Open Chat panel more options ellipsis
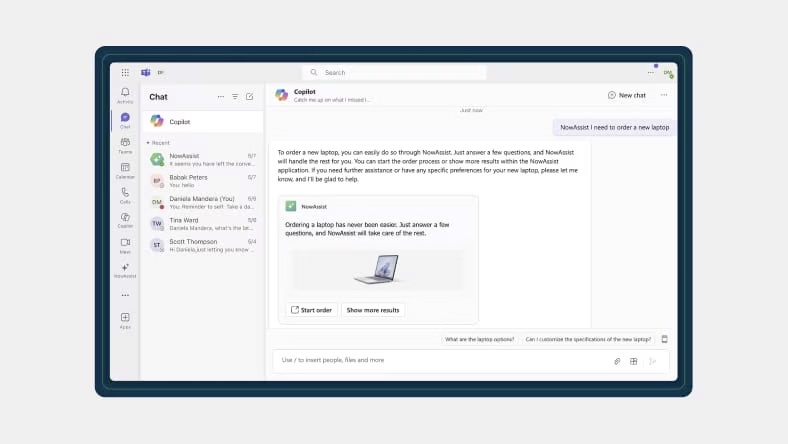788x444 pixels. (221, 97)
